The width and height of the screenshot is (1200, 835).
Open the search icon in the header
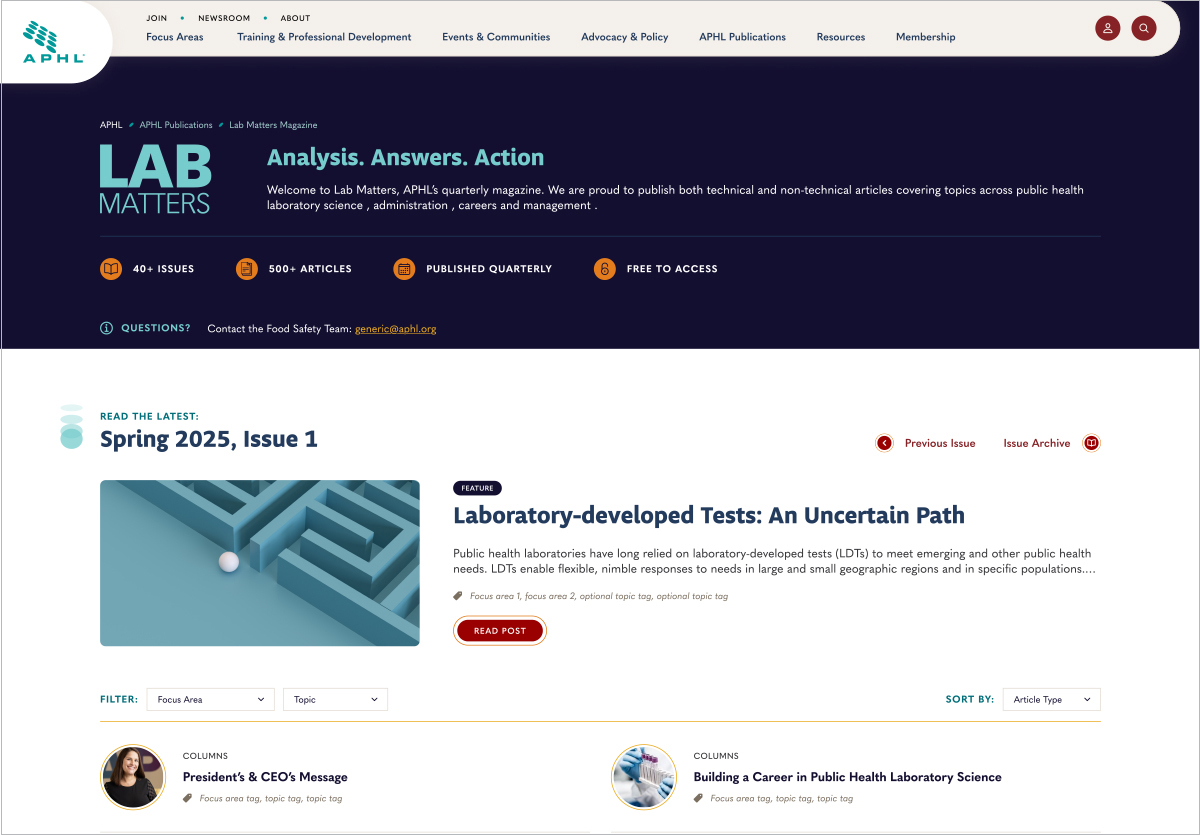(1144, 28)
